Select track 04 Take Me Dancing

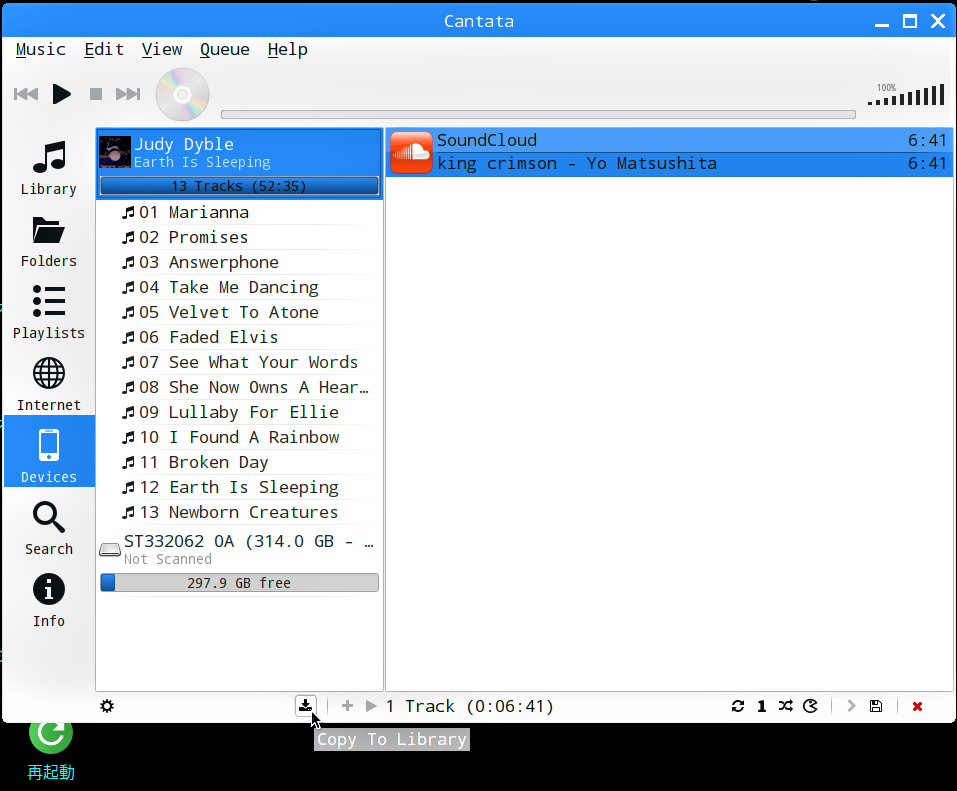[239, 287]
